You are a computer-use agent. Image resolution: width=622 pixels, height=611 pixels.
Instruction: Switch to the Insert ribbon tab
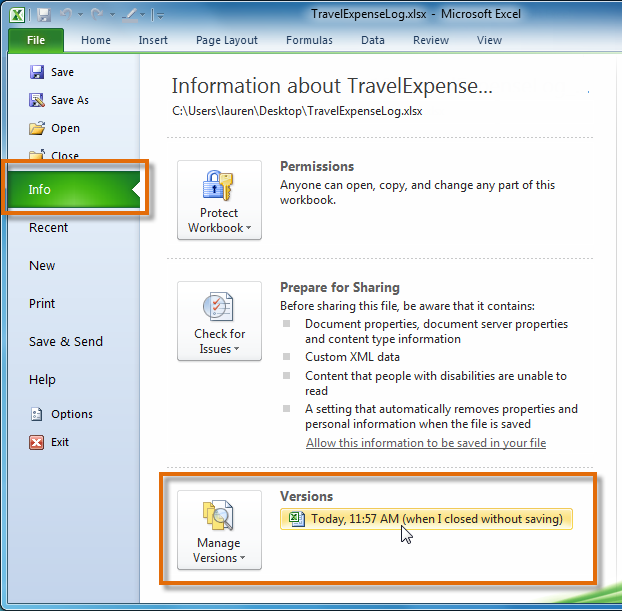coord(153,40)
